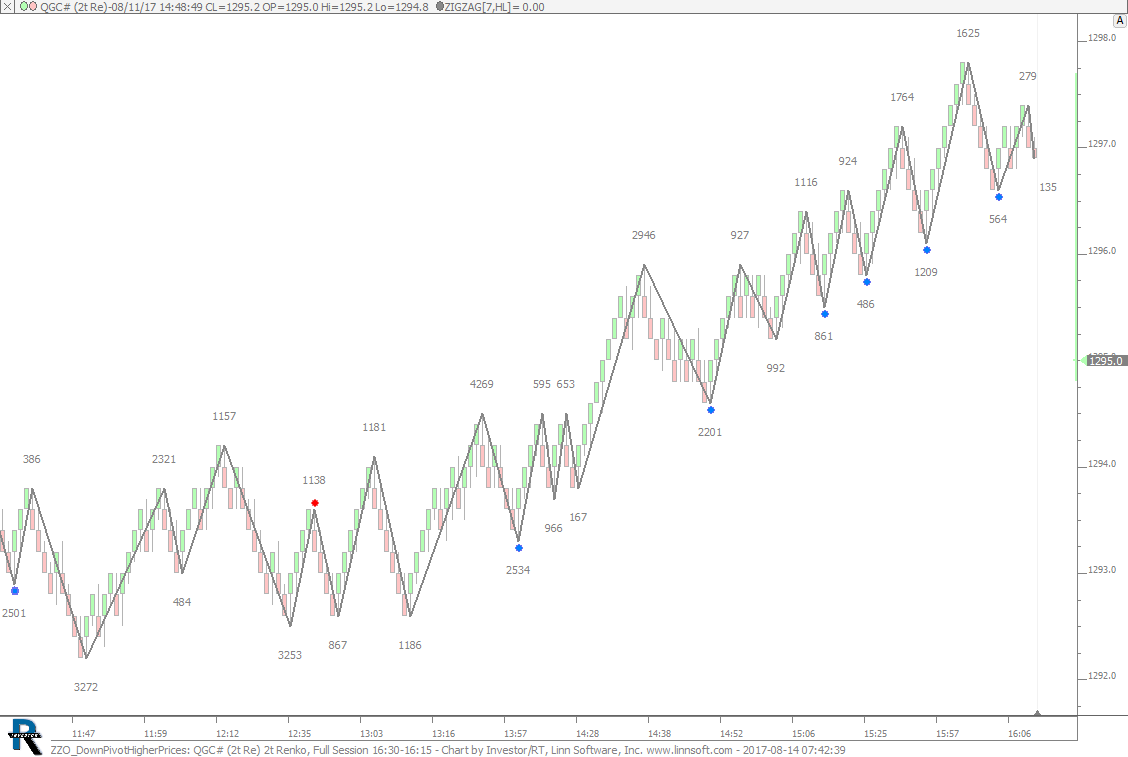
Task: Select the blue pivot dot above 2201
Action: [711, 410]
